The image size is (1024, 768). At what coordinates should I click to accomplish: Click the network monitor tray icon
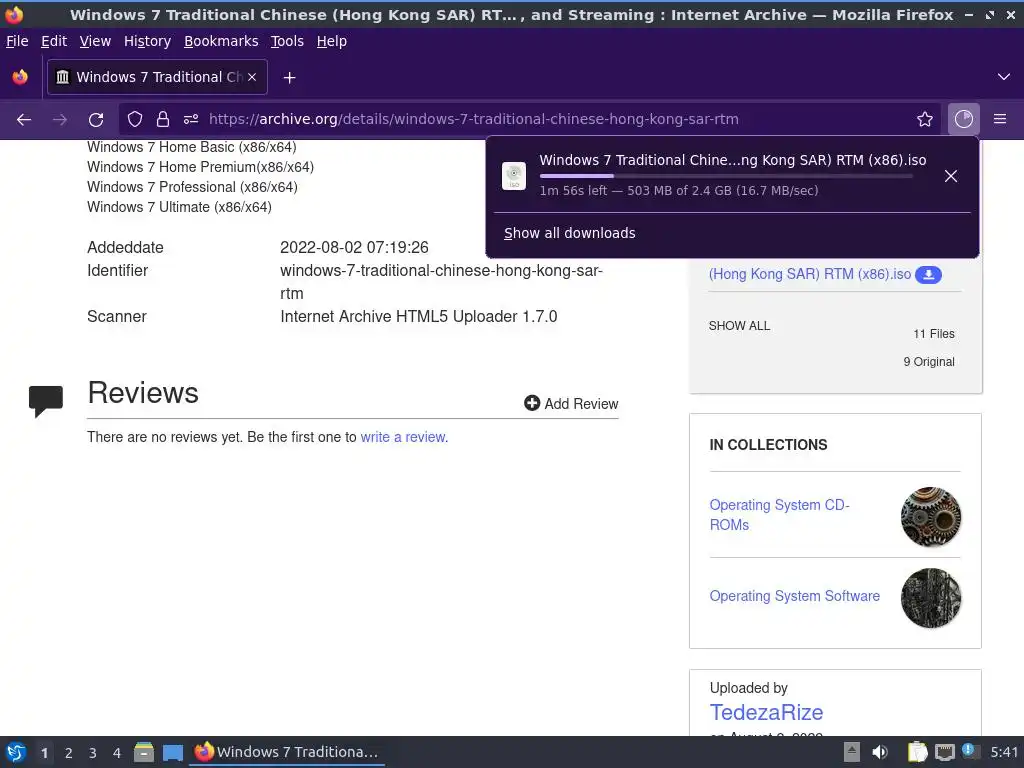click(944, 752)
